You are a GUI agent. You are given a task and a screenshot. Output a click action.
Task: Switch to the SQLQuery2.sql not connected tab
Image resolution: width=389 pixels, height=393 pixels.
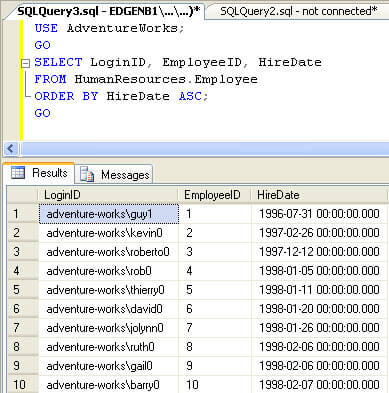pyautogui.click(x=298, y=11)
